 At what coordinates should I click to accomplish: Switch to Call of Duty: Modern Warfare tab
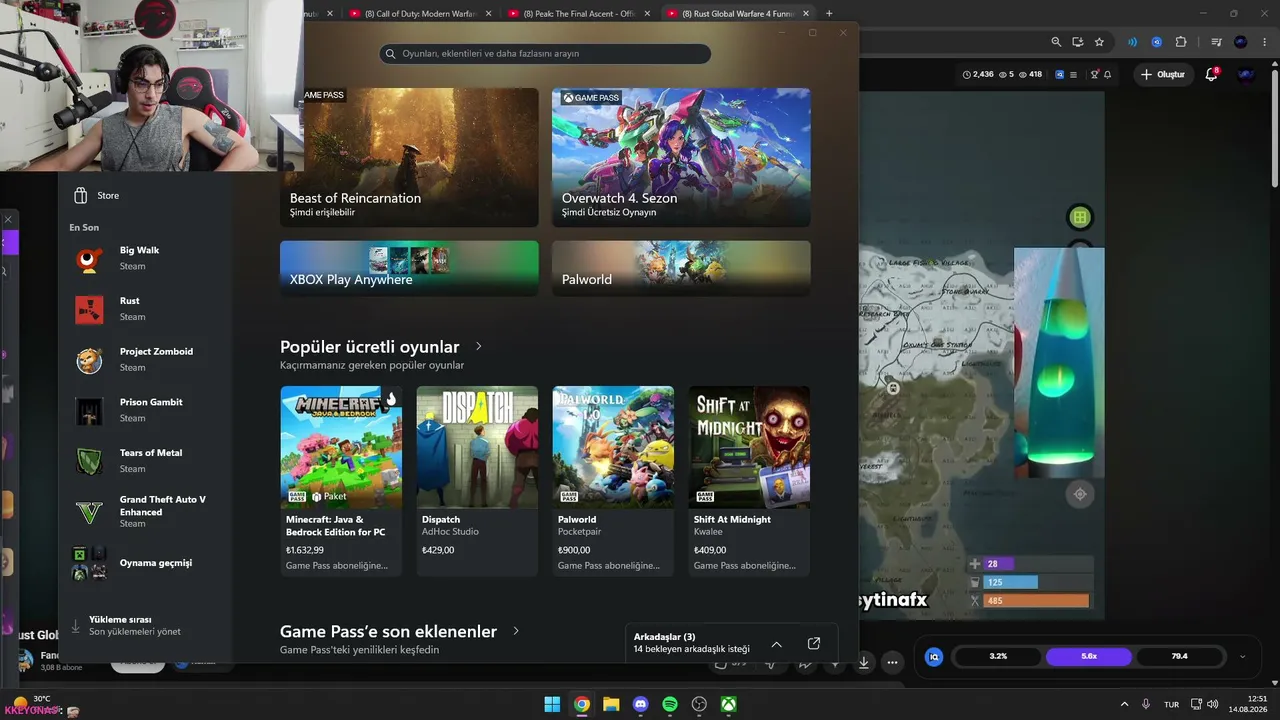click(x=421, y=13)
